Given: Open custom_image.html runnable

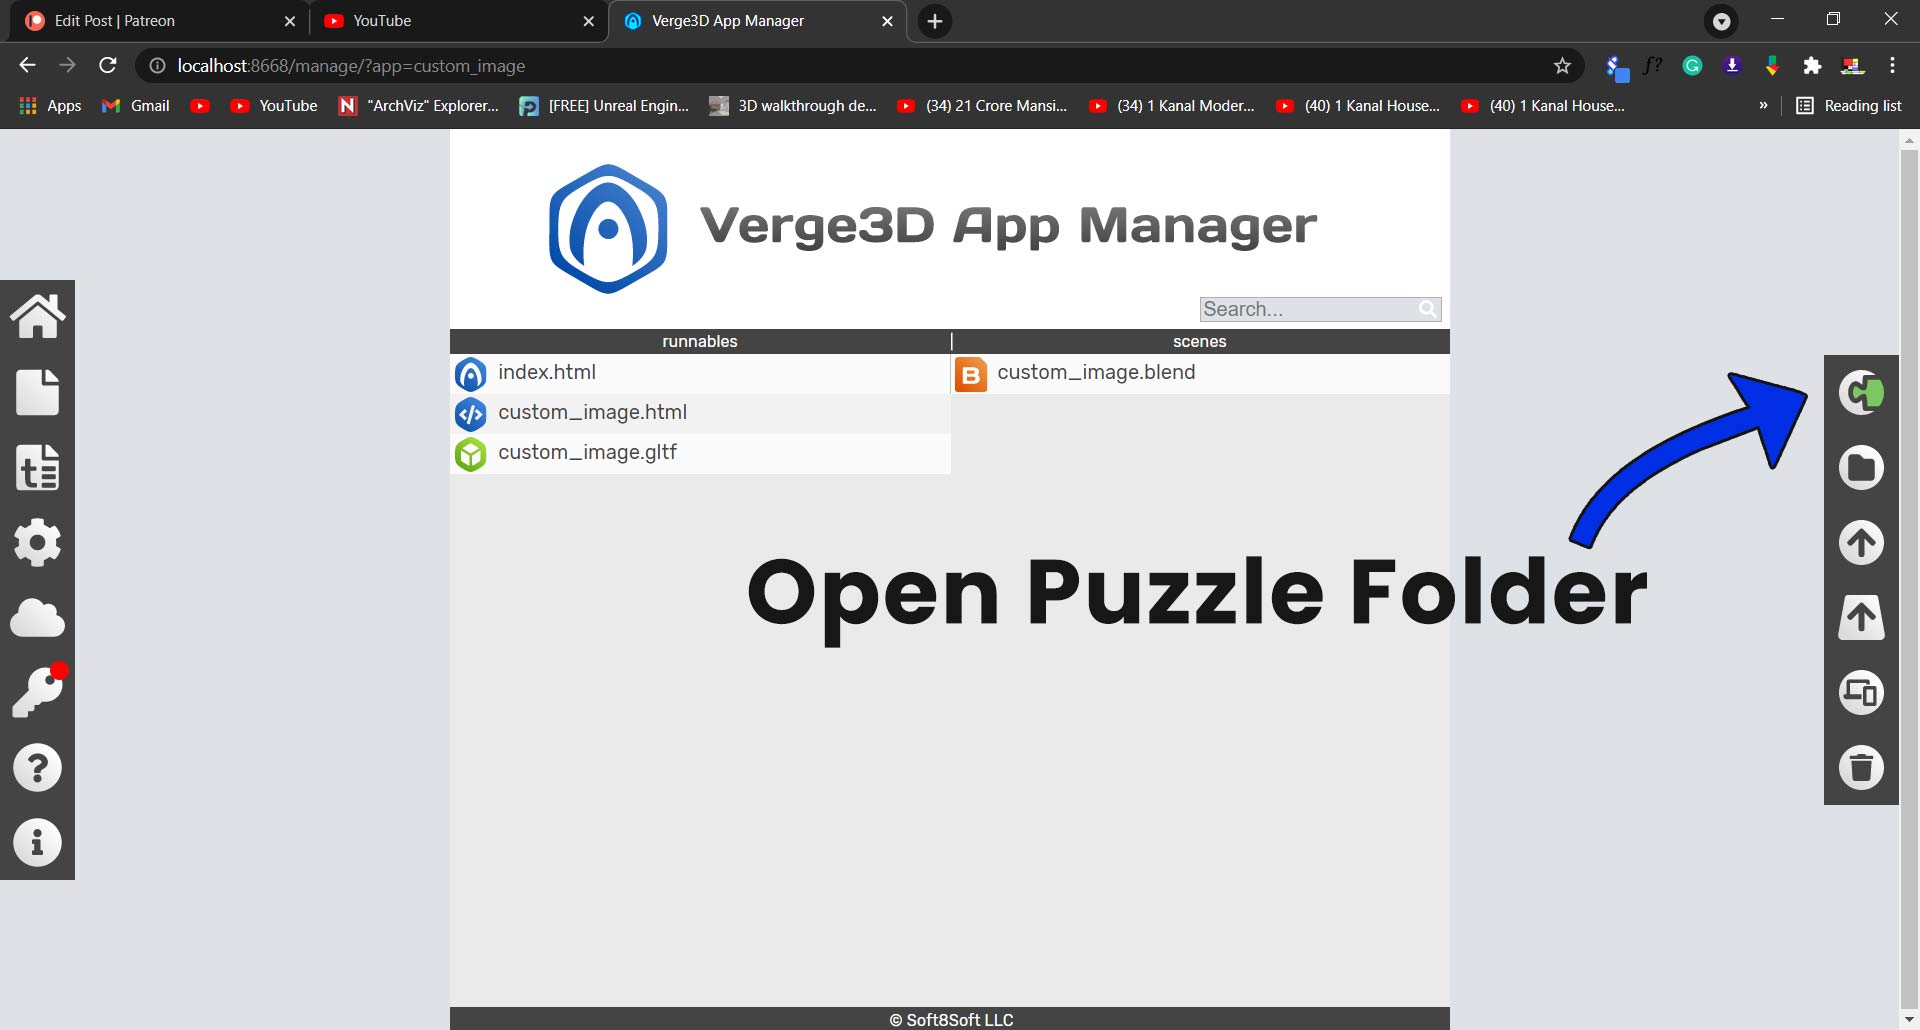Looking at the screenshot, I should pyautogui.click(x=592, y=412).
